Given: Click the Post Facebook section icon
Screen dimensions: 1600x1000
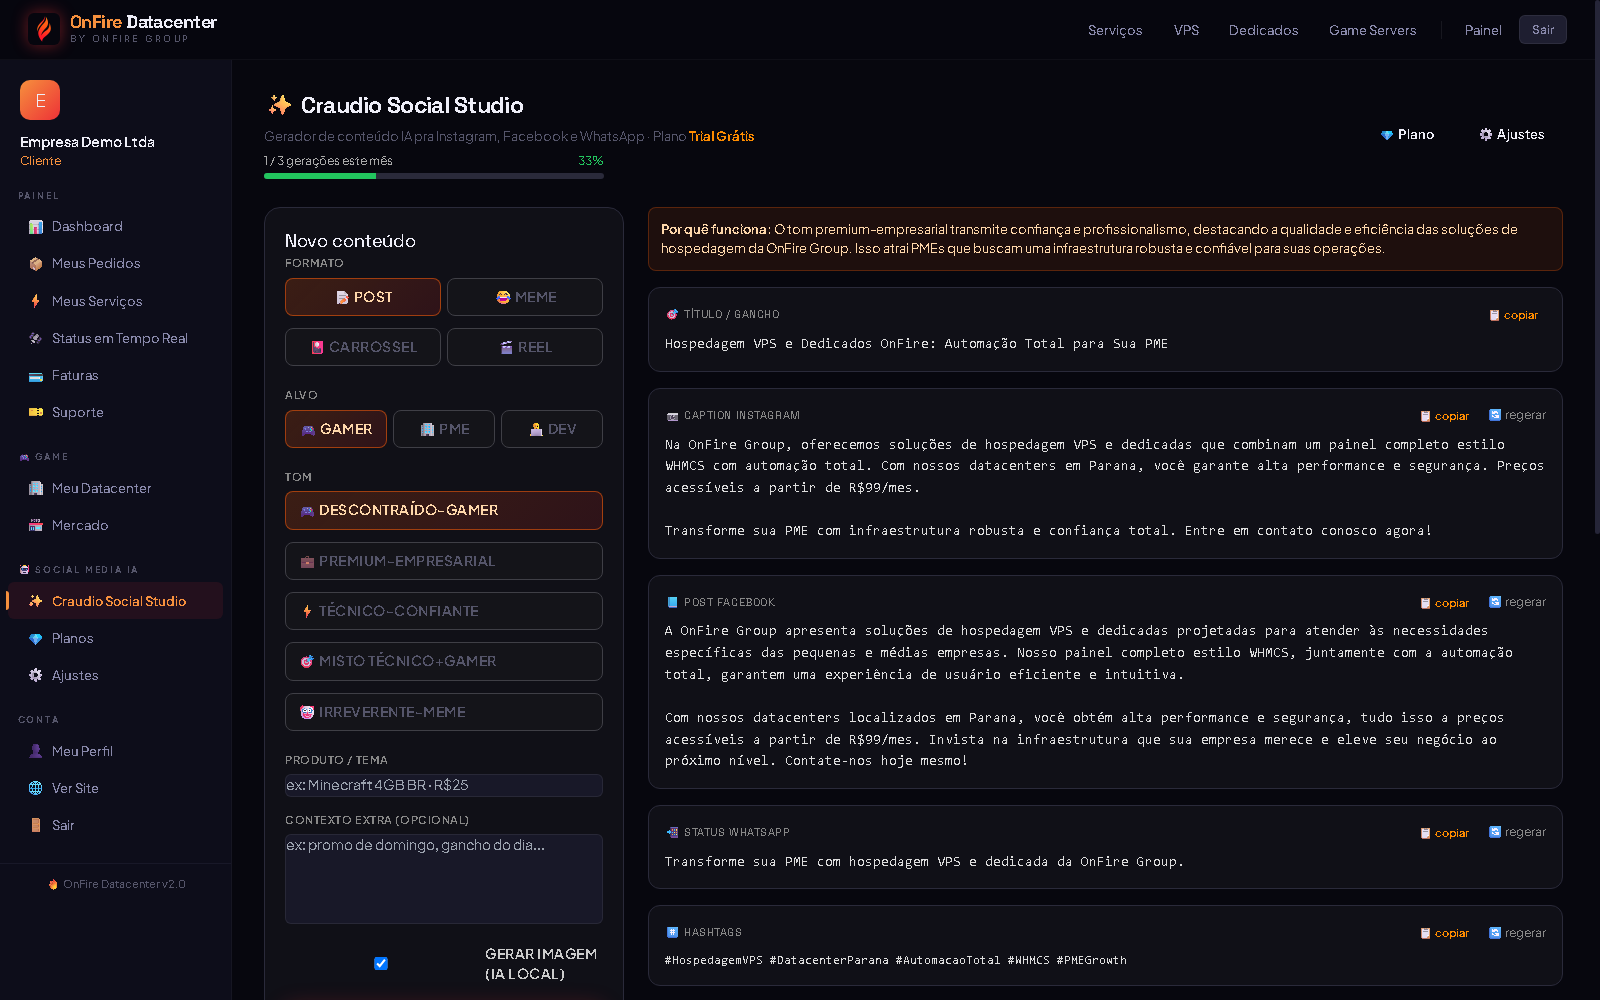Looking at the screenshot, I should [672, 602].
